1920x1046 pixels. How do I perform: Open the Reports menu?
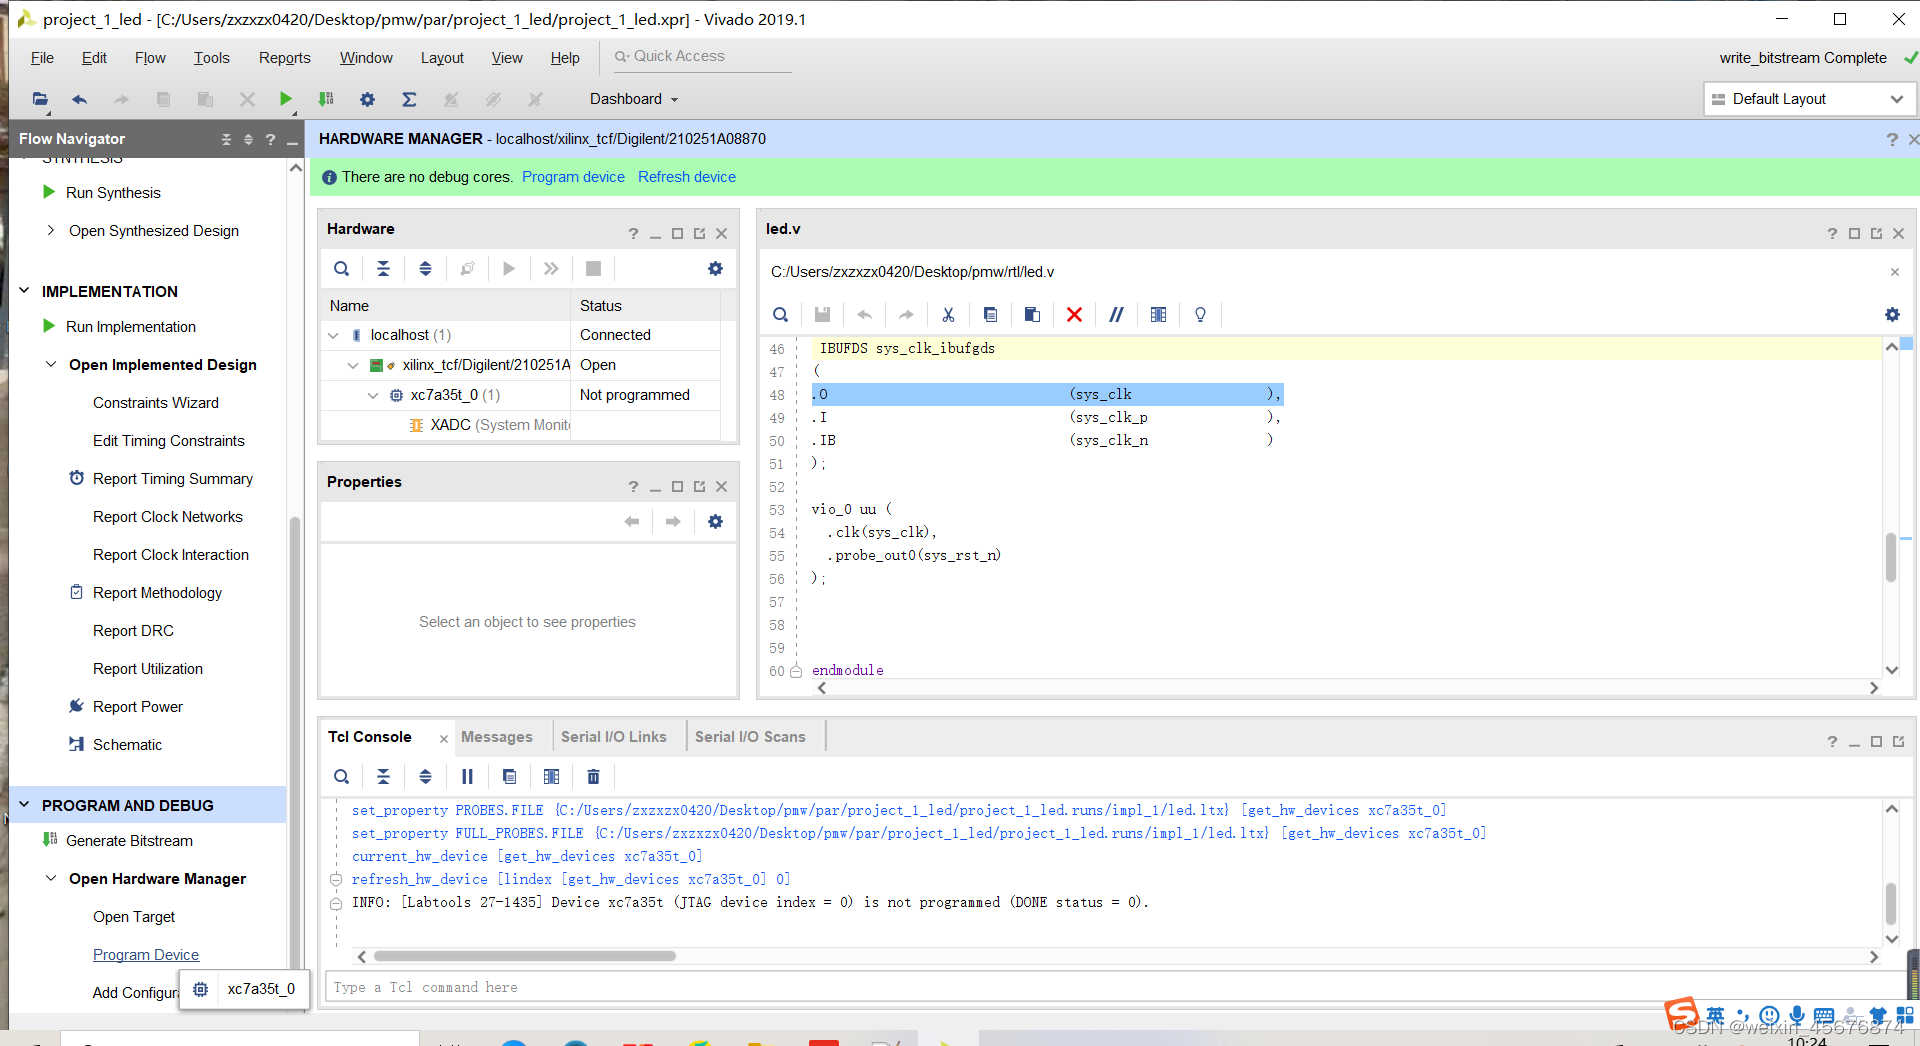[x=285, y=58]
